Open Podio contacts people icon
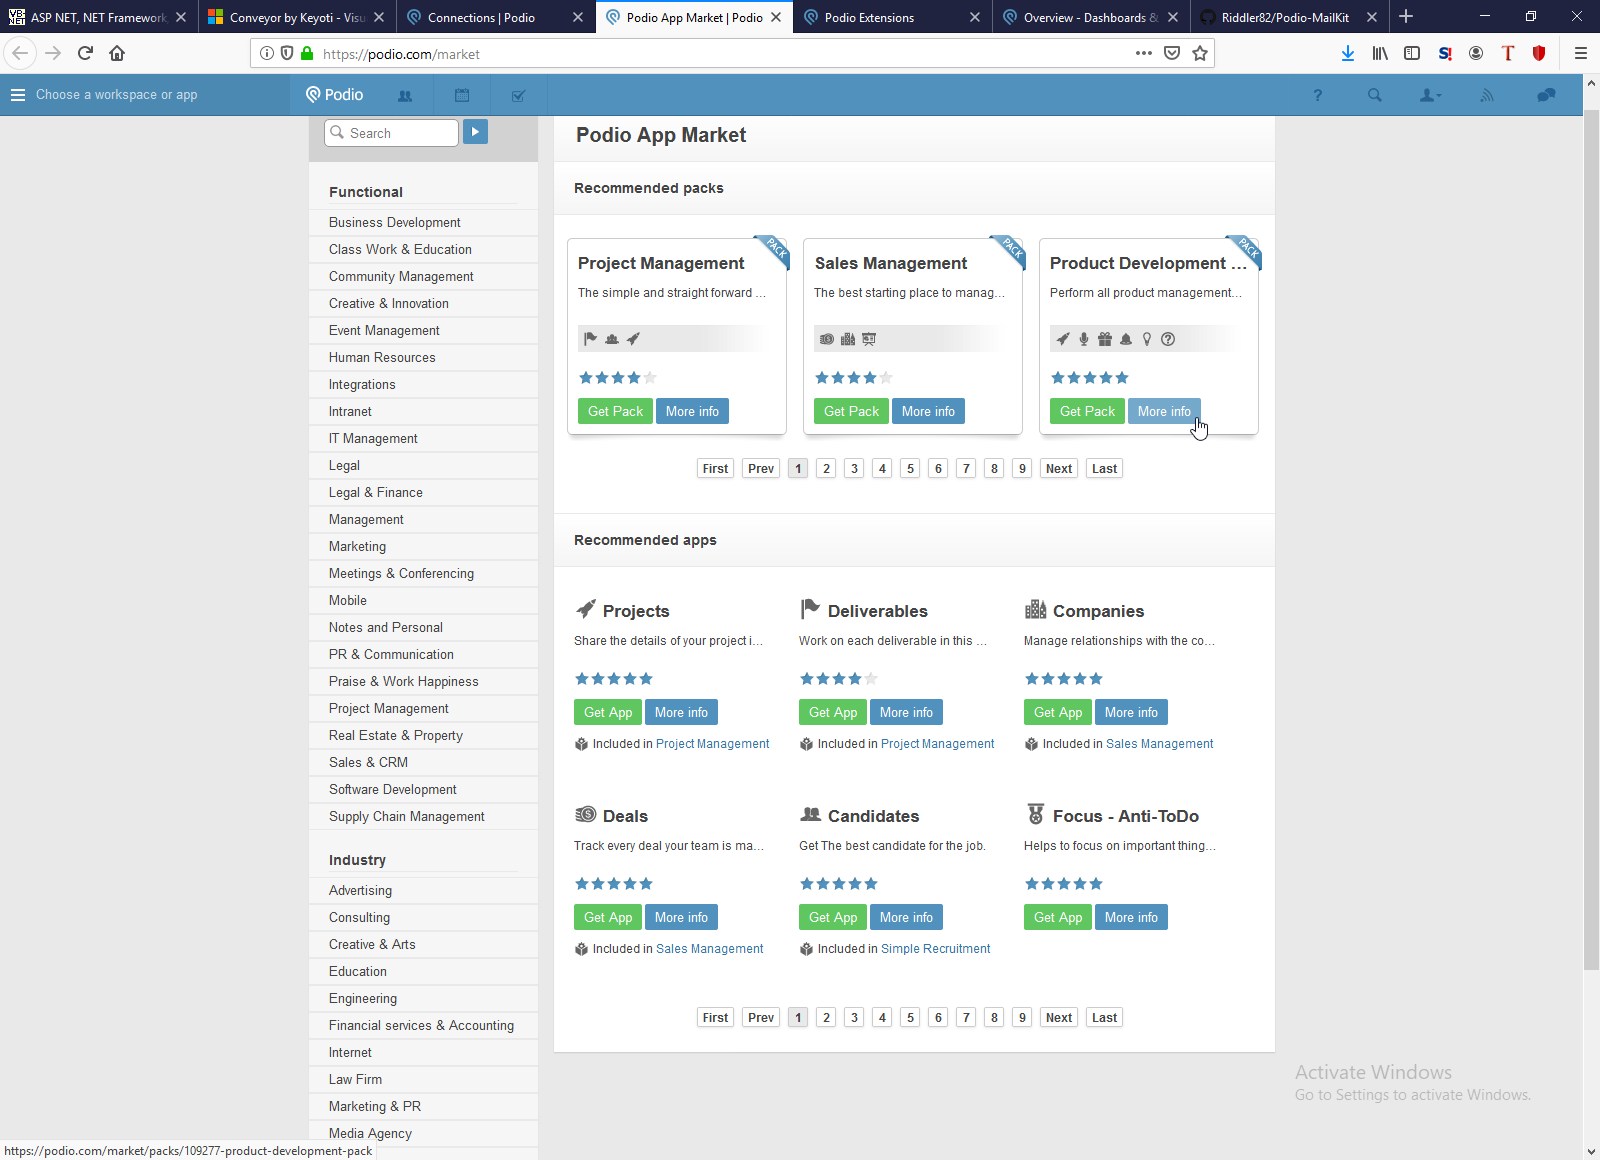1600x1160 pixels. [x=405, y=96]
